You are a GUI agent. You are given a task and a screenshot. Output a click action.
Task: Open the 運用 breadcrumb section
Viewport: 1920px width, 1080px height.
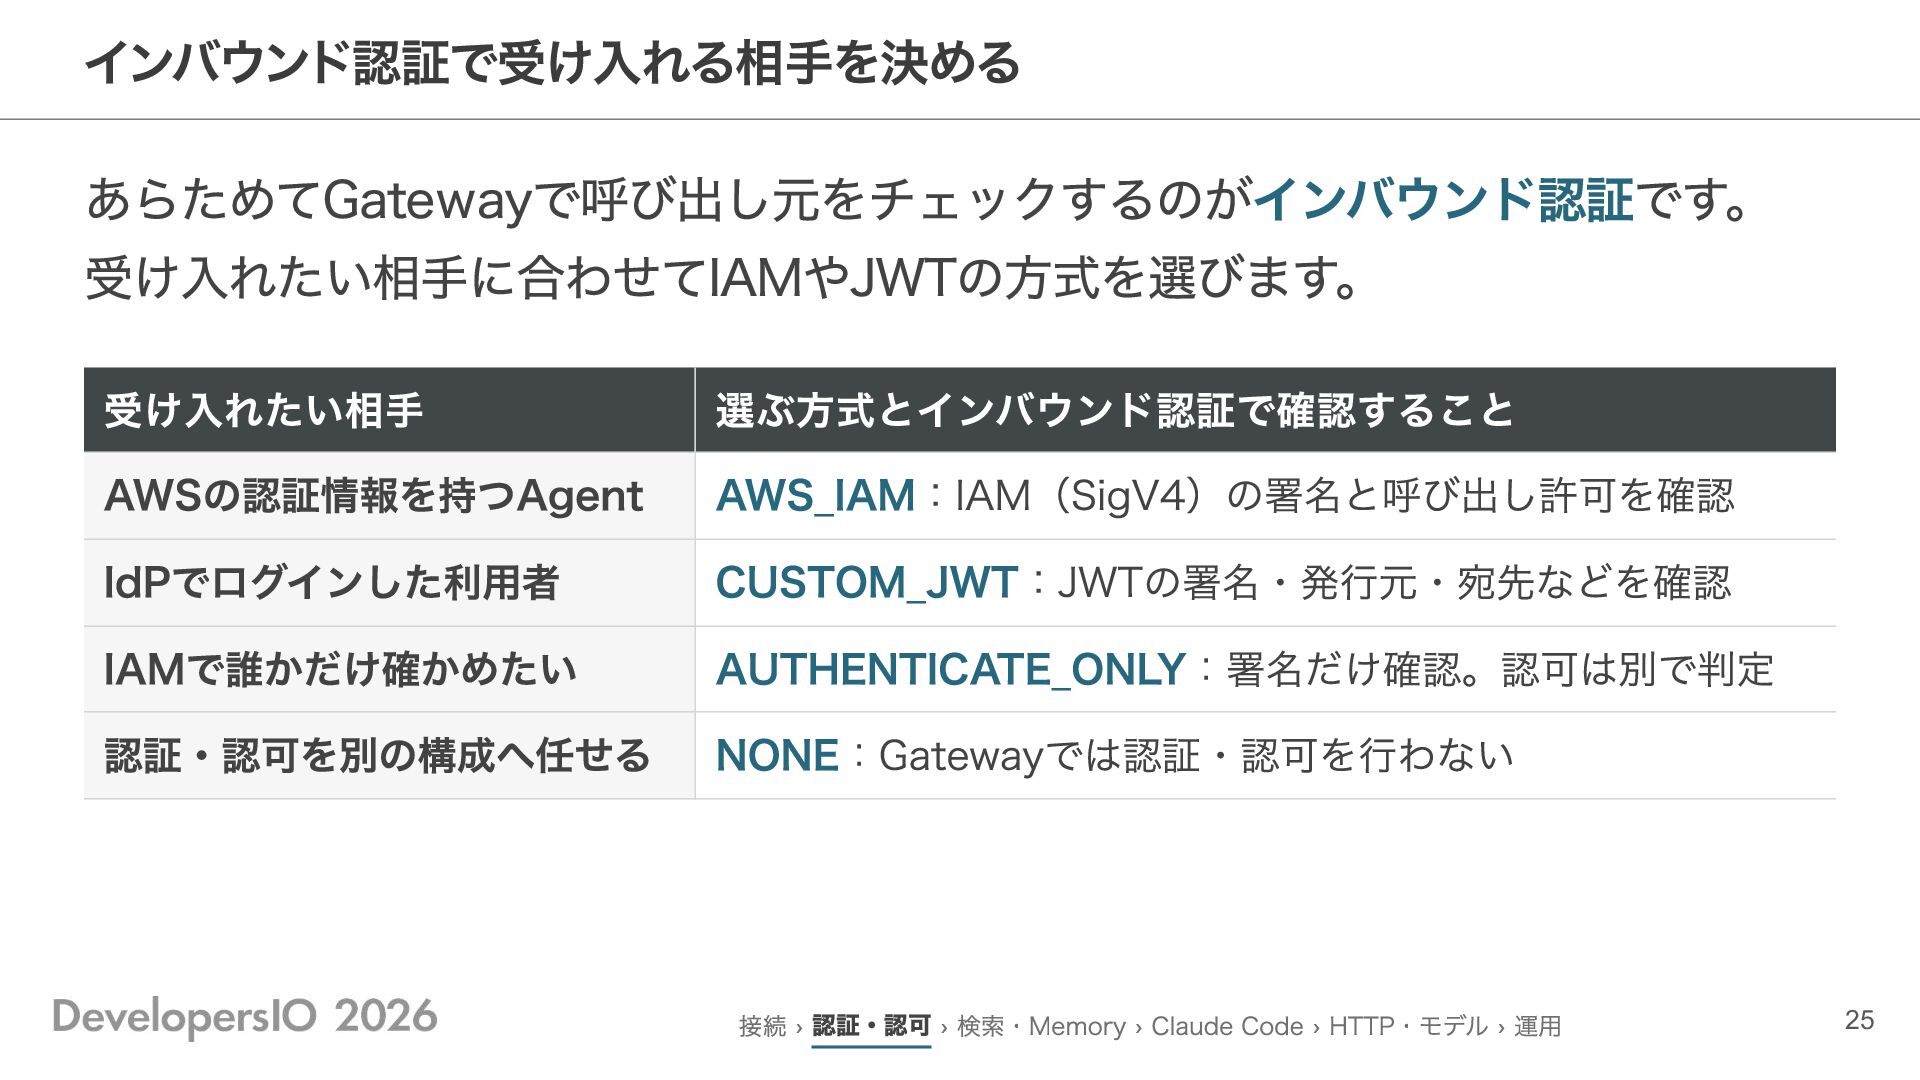pyautogui.click(x=1537, y=1026)
